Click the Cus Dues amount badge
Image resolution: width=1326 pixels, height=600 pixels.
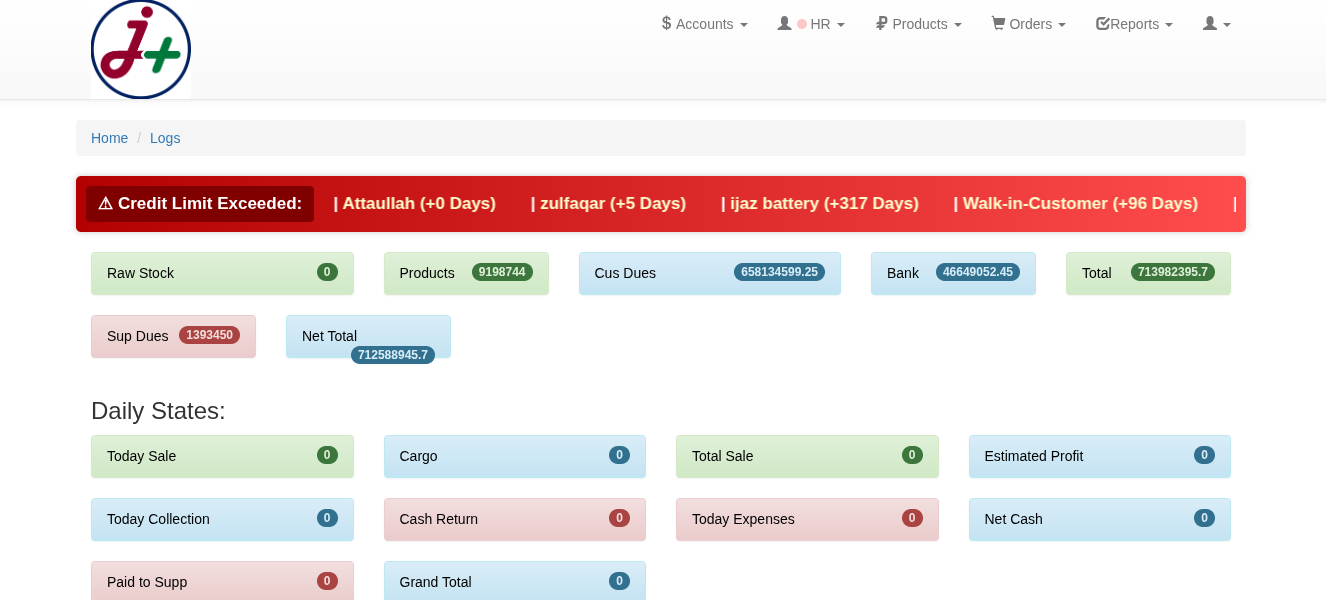(x=779, y=272)
